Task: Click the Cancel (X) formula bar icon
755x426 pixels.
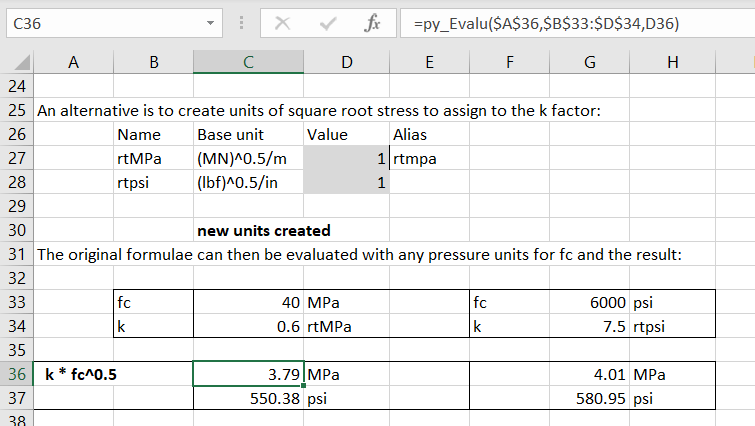Action: 285,23
